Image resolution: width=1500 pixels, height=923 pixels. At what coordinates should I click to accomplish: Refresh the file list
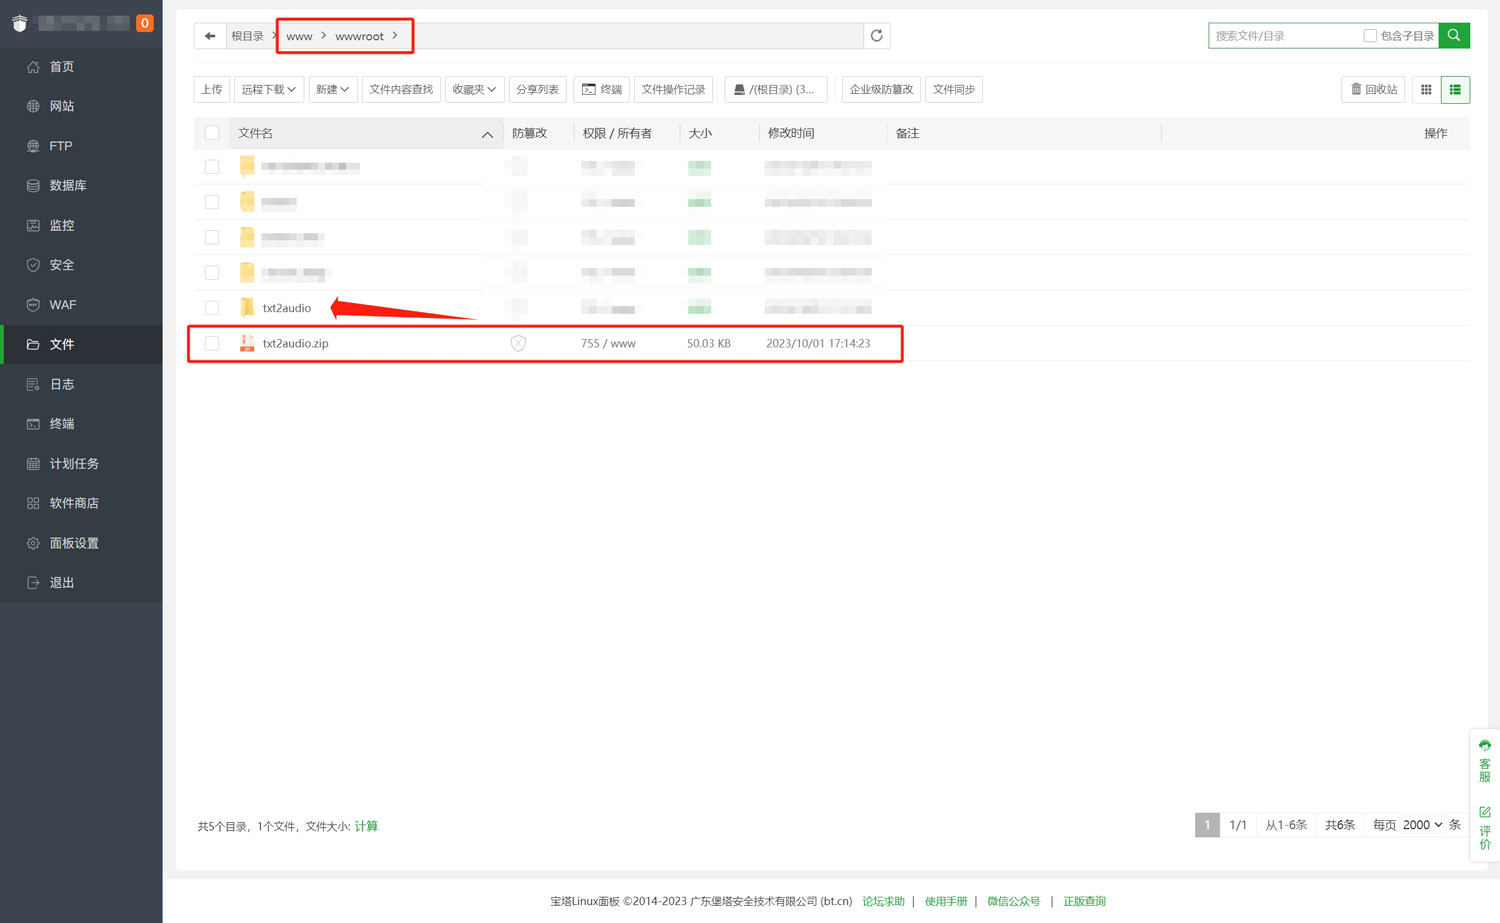coord(877,36)
